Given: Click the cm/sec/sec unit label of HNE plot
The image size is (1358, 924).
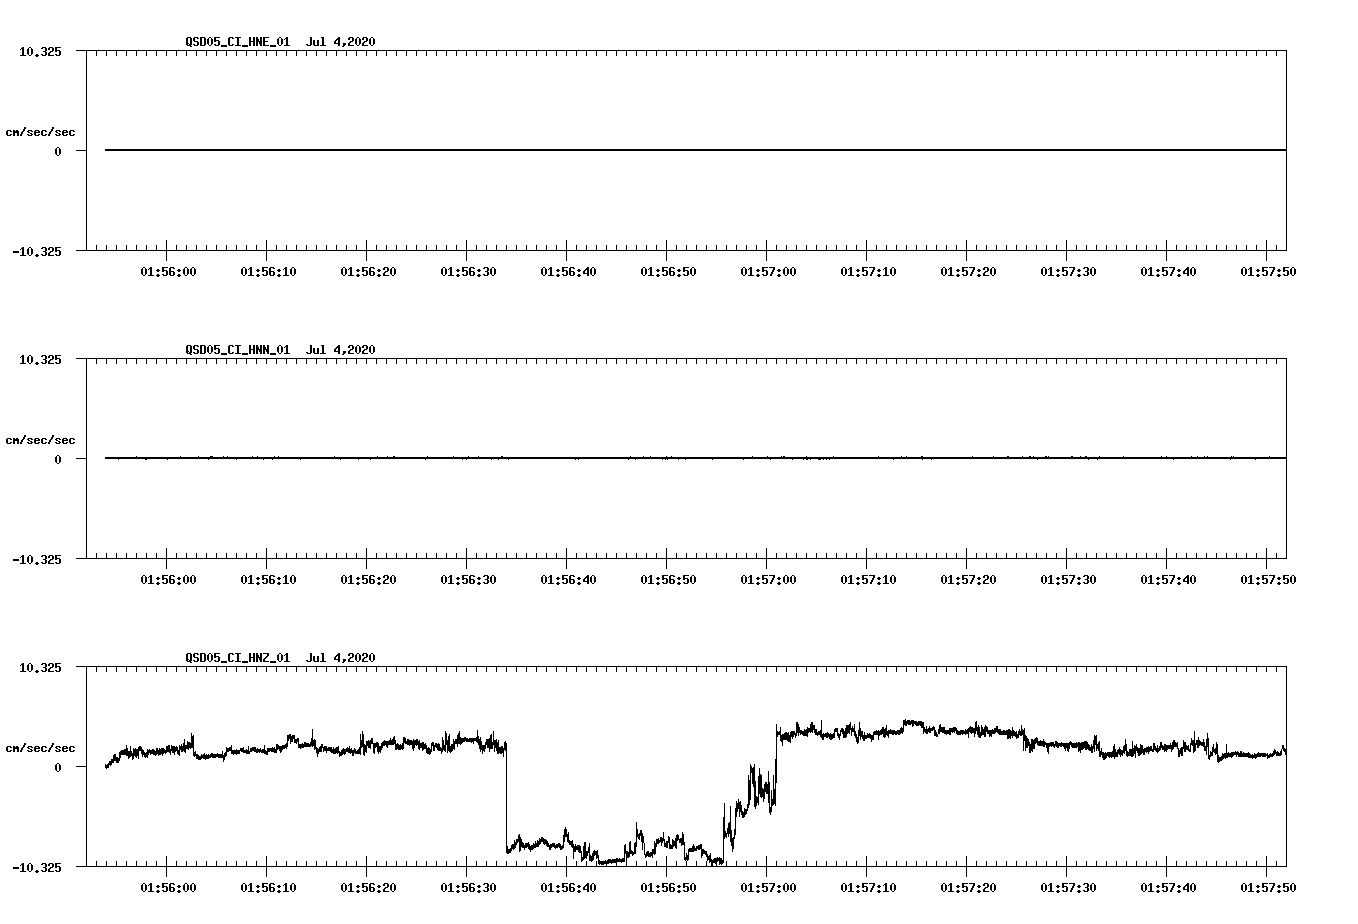Looking at the screenshot, I should (x=40, y=132).
